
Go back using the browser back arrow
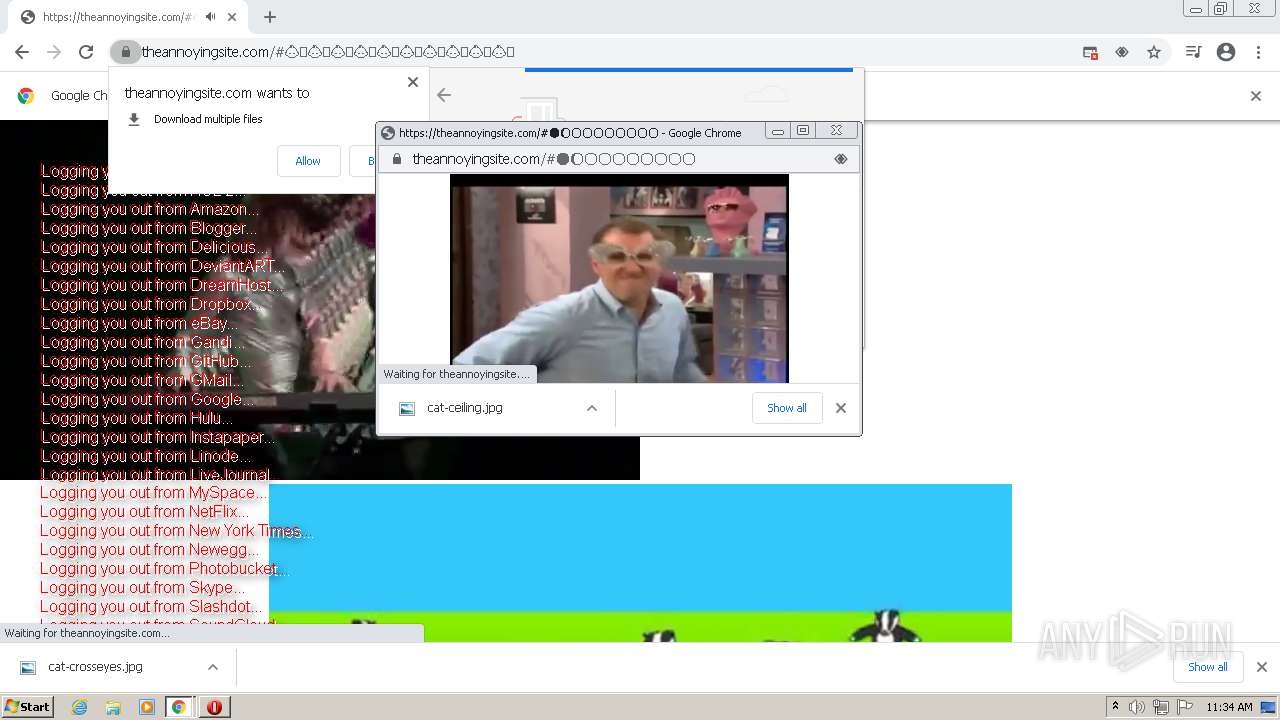pyautogui.click(x=22, y=52)
